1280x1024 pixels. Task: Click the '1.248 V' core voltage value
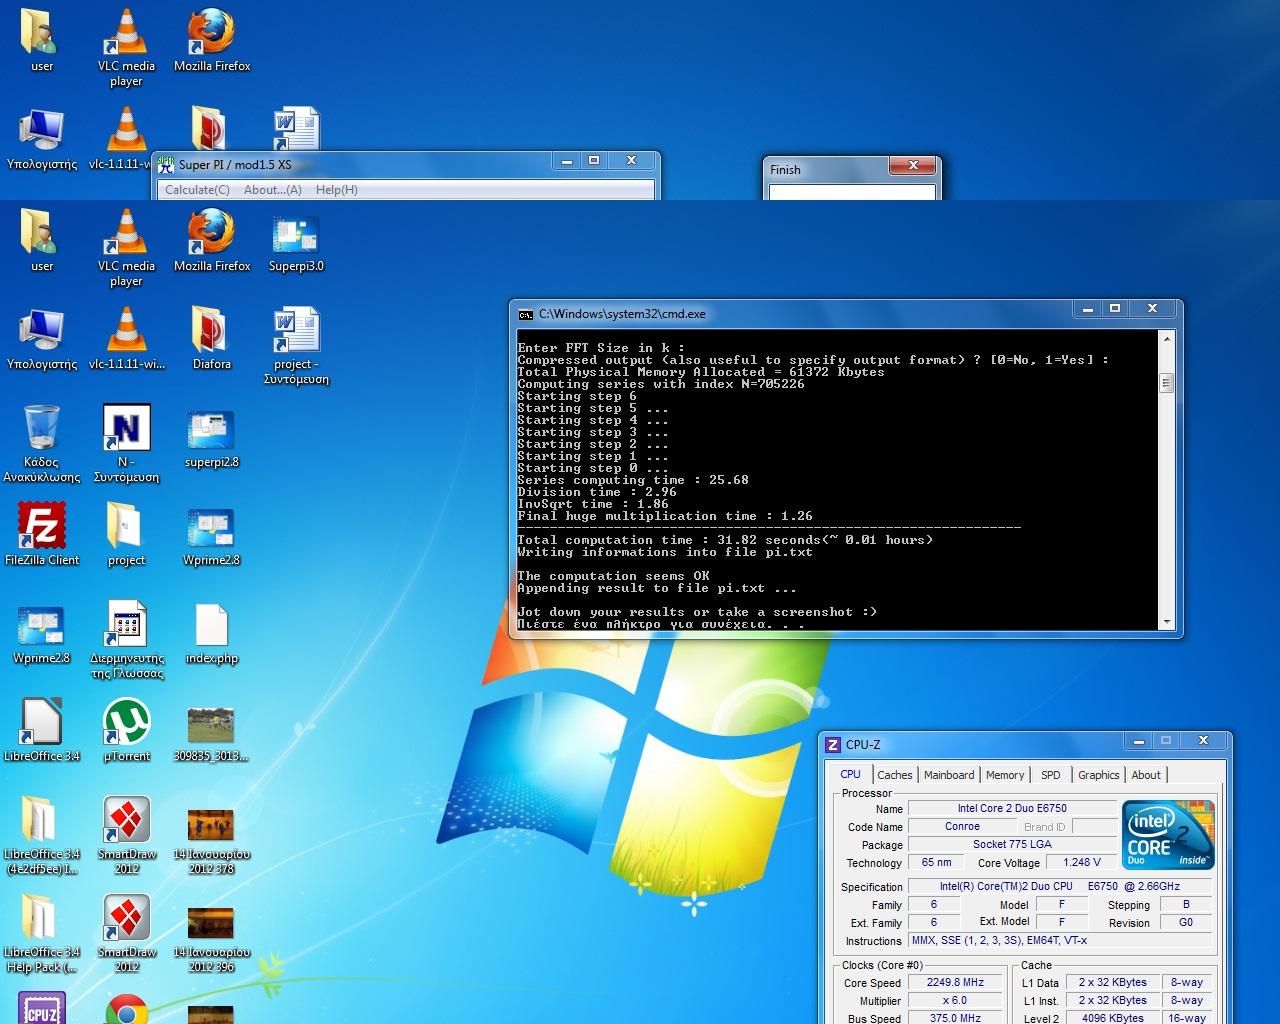click(1082, 862)
